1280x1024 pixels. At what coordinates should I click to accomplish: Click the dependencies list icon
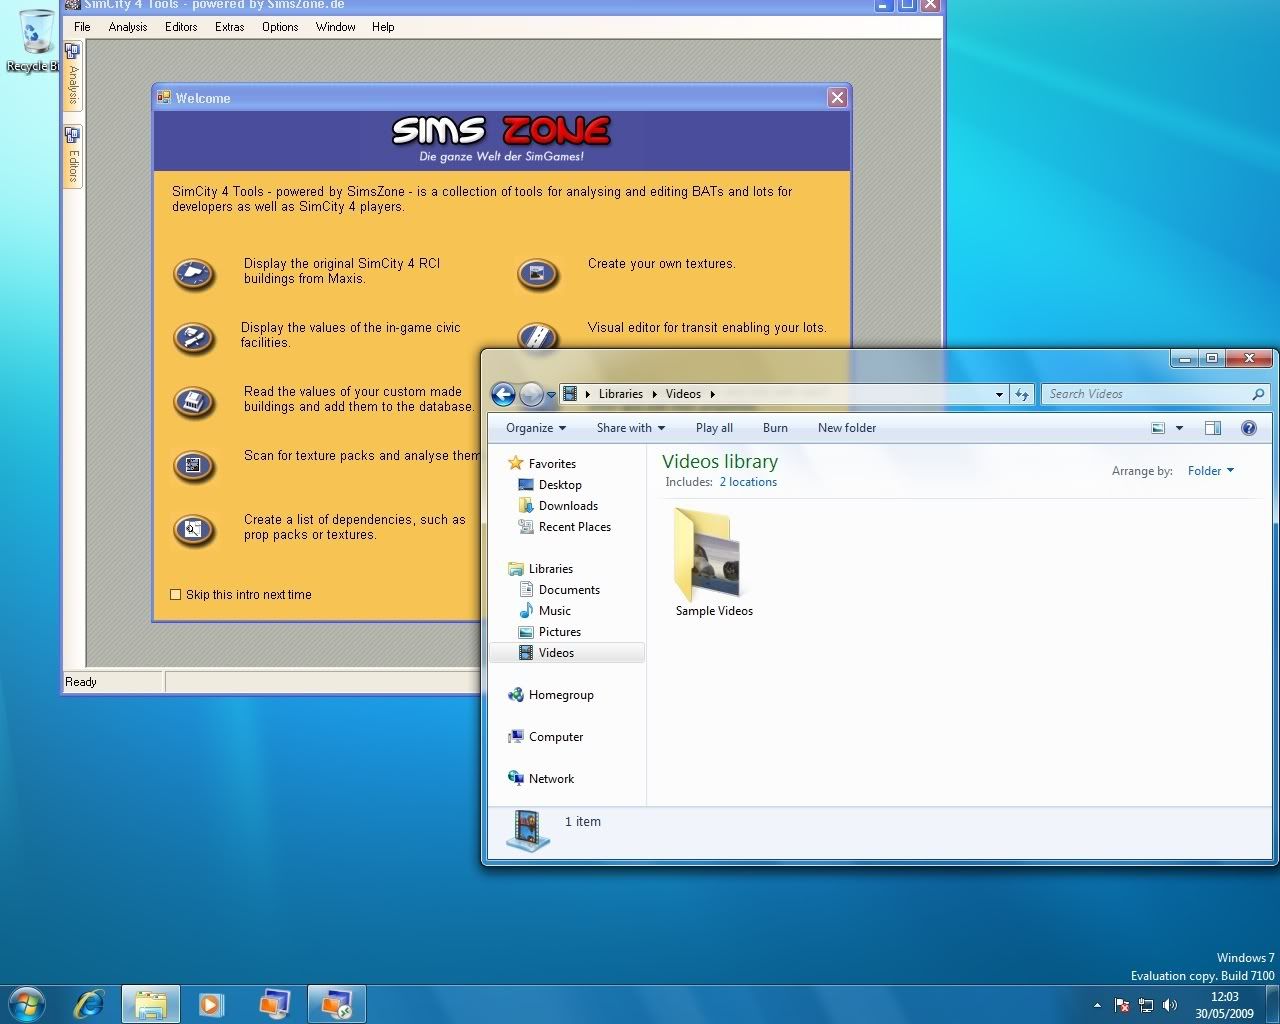click(x=194, y=530)
